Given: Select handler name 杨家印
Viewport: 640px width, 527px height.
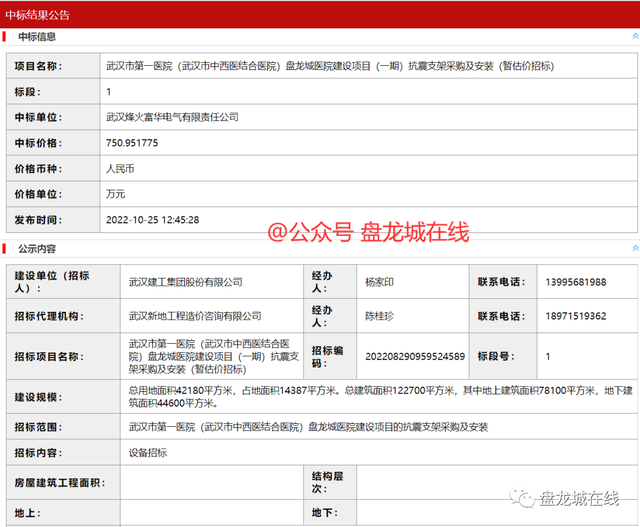Looking at the screenshot, I should pos(379,282).
